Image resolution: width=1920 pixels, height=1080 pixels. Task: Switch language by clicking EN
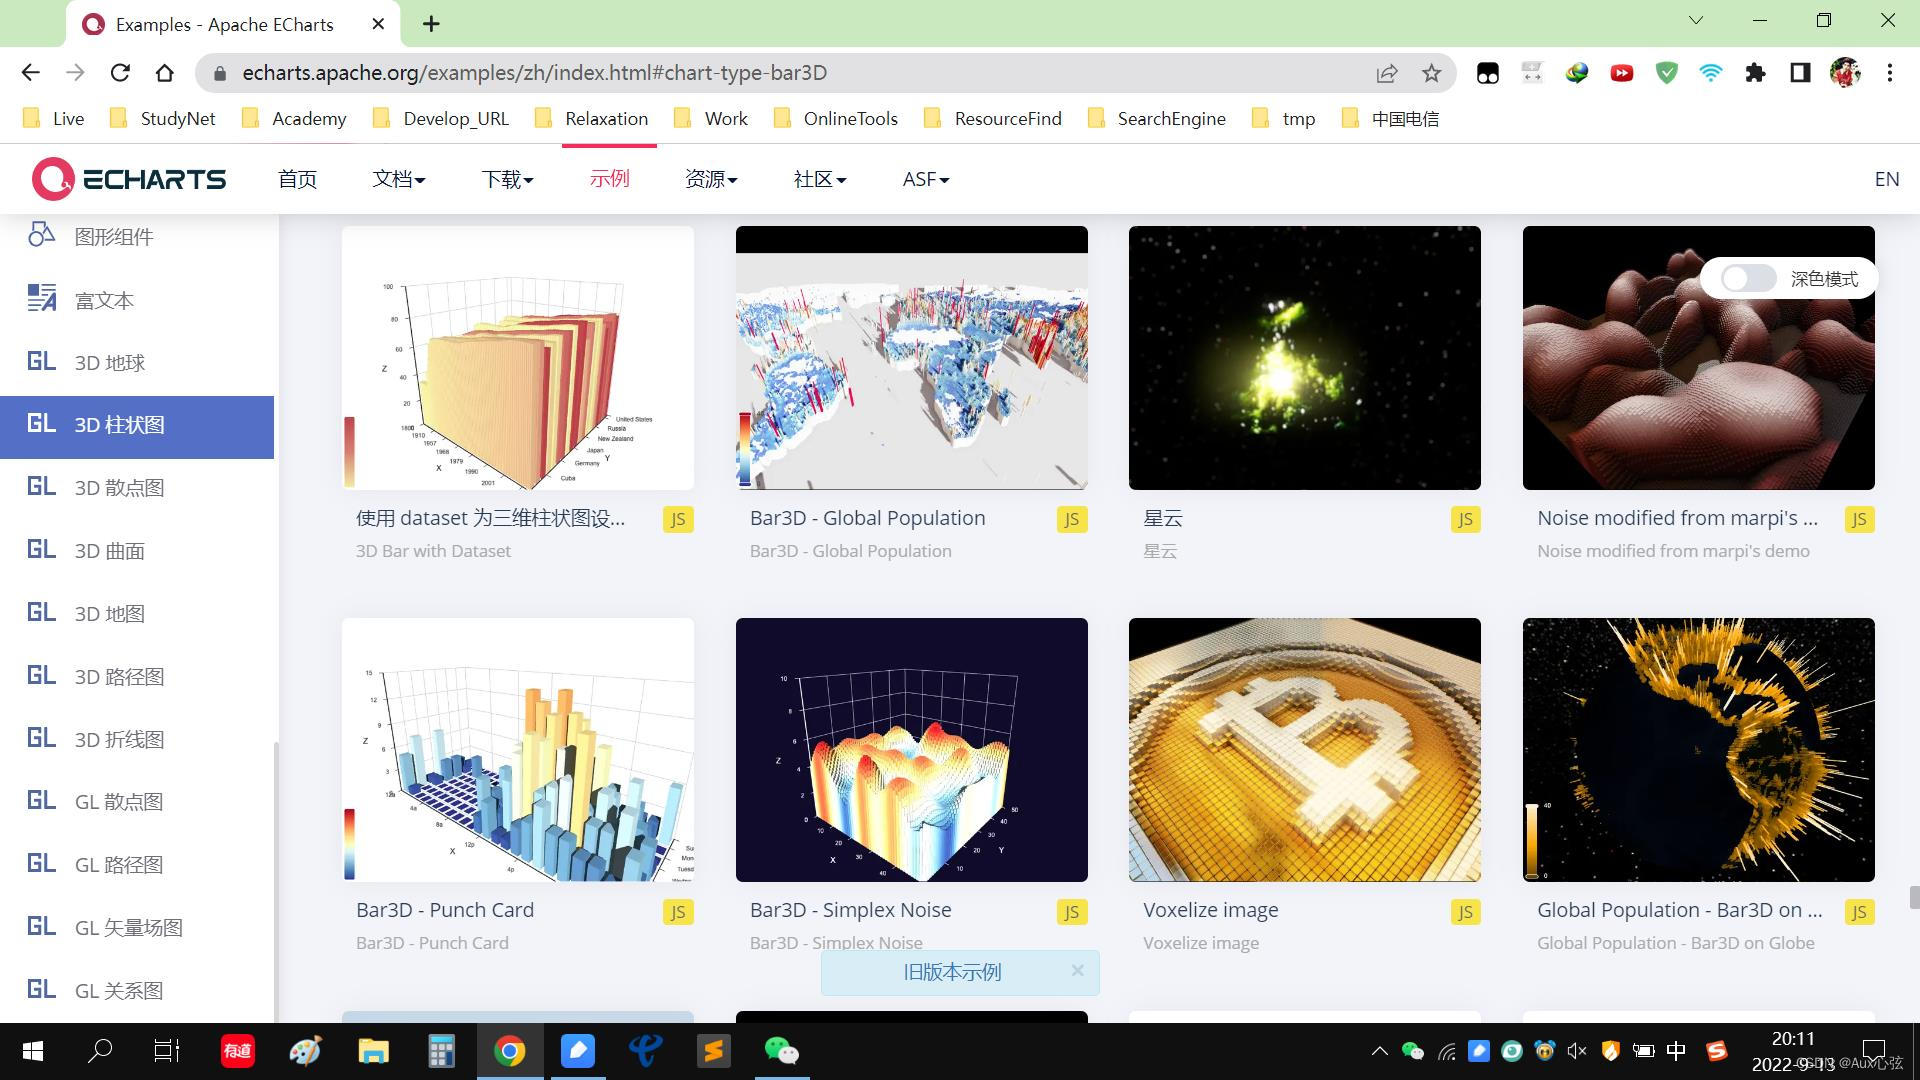(x=1887, y=179)
